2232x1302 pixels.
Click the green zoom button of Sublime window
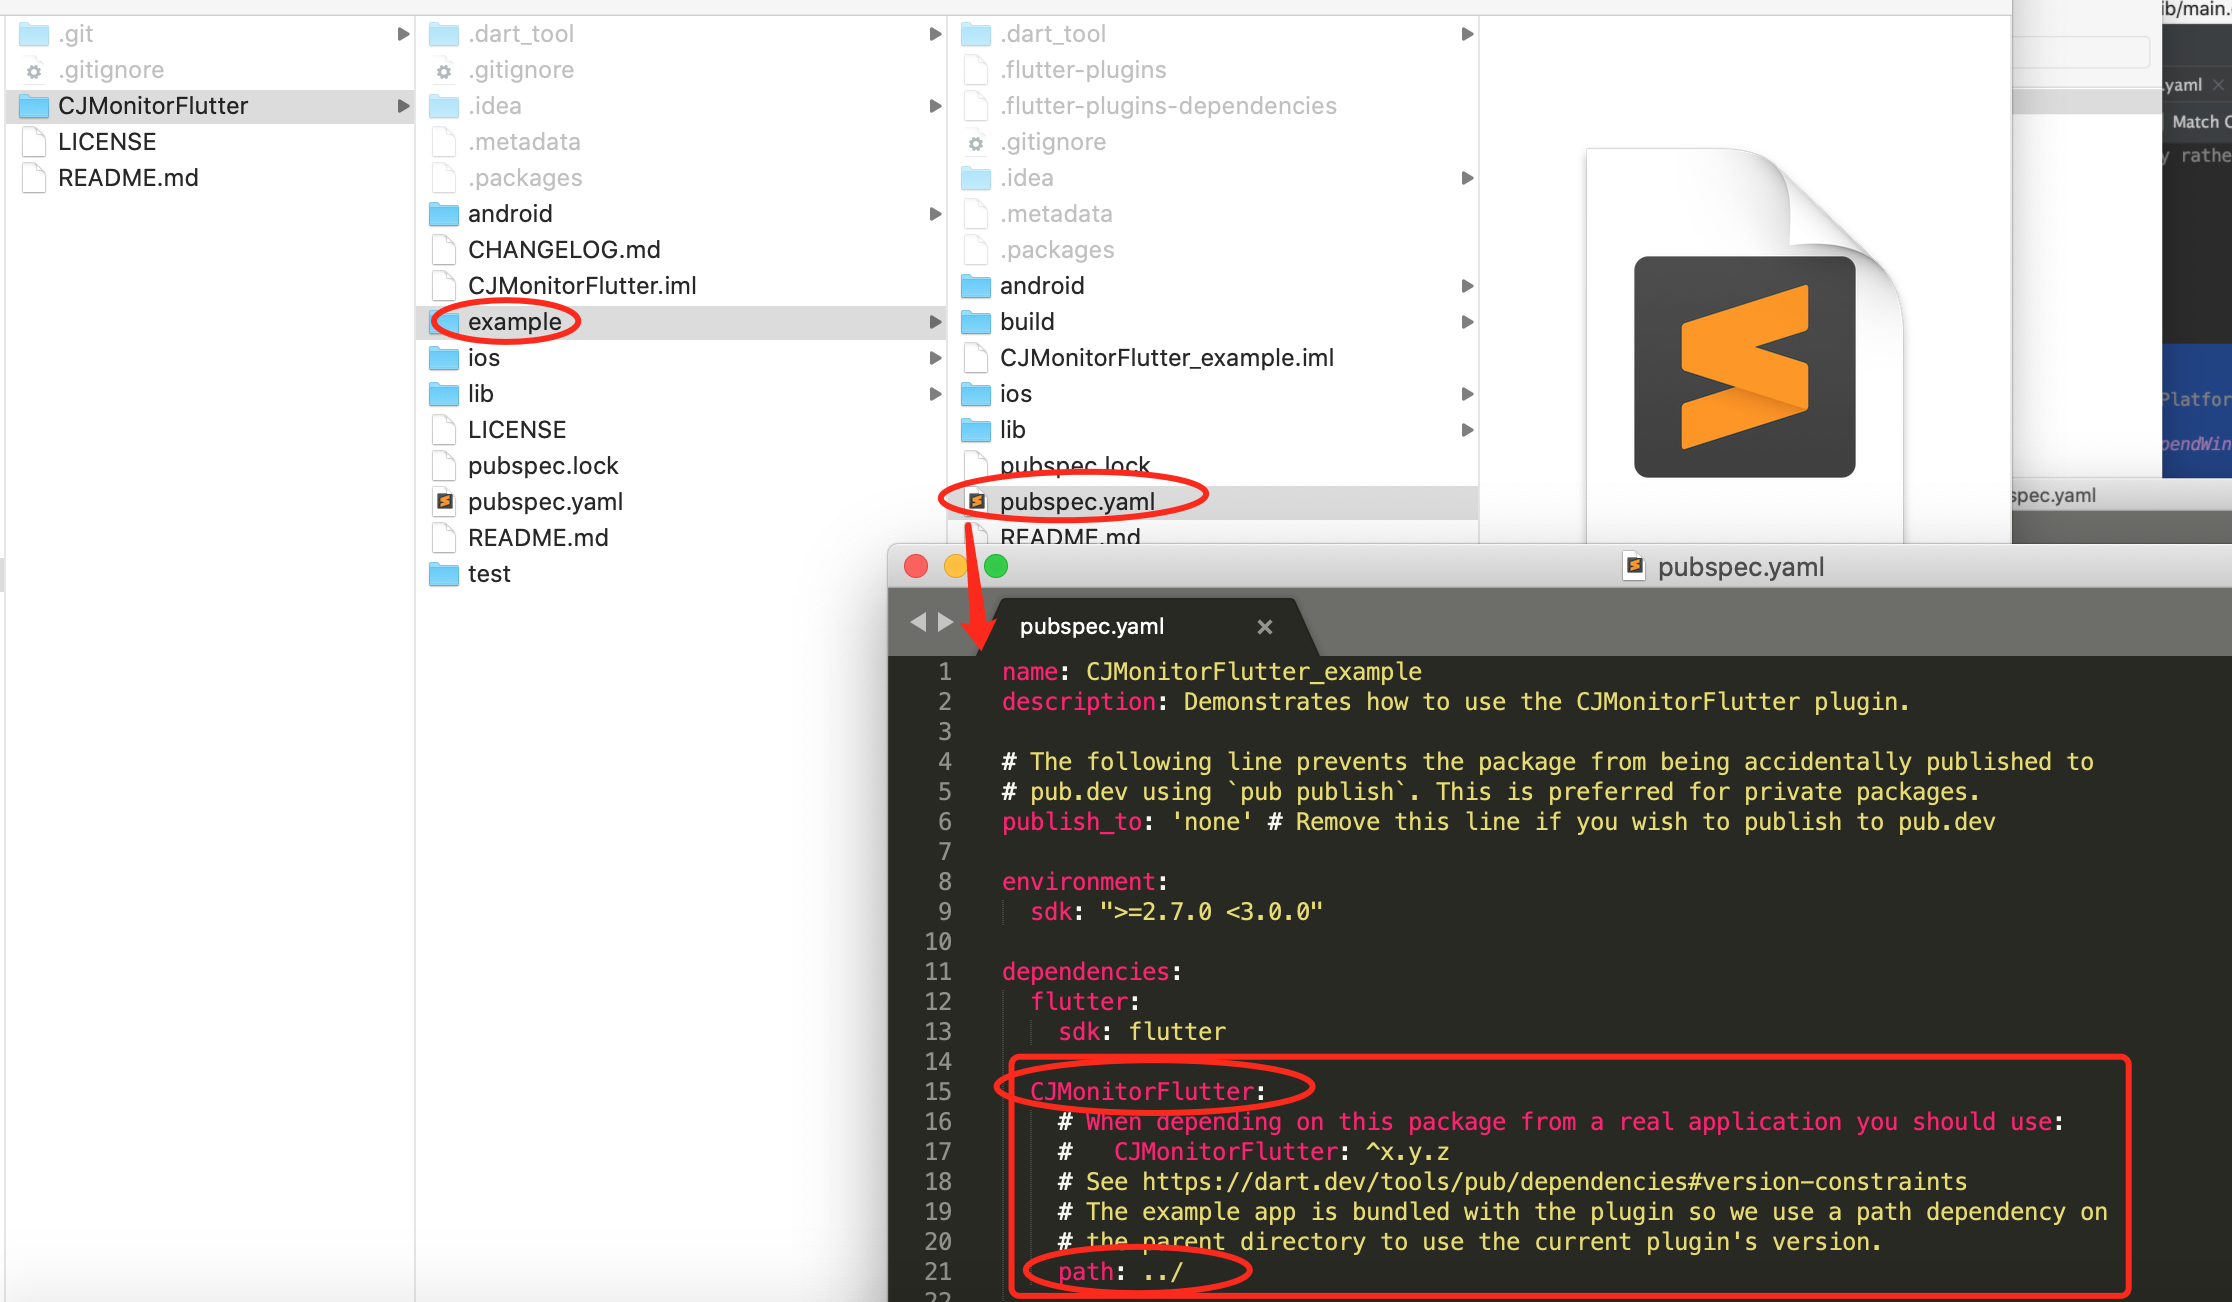point(996,567)
